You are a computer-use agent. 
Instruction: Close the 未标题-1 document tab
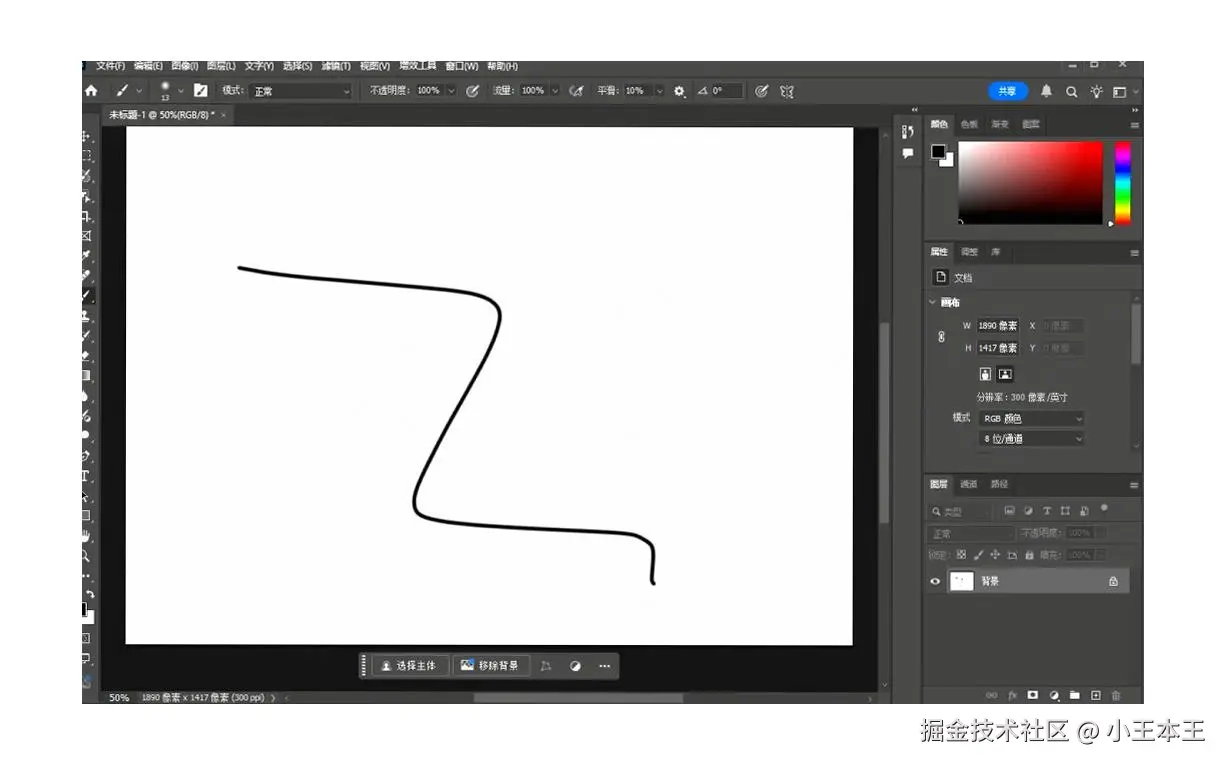tap(223, 115)
